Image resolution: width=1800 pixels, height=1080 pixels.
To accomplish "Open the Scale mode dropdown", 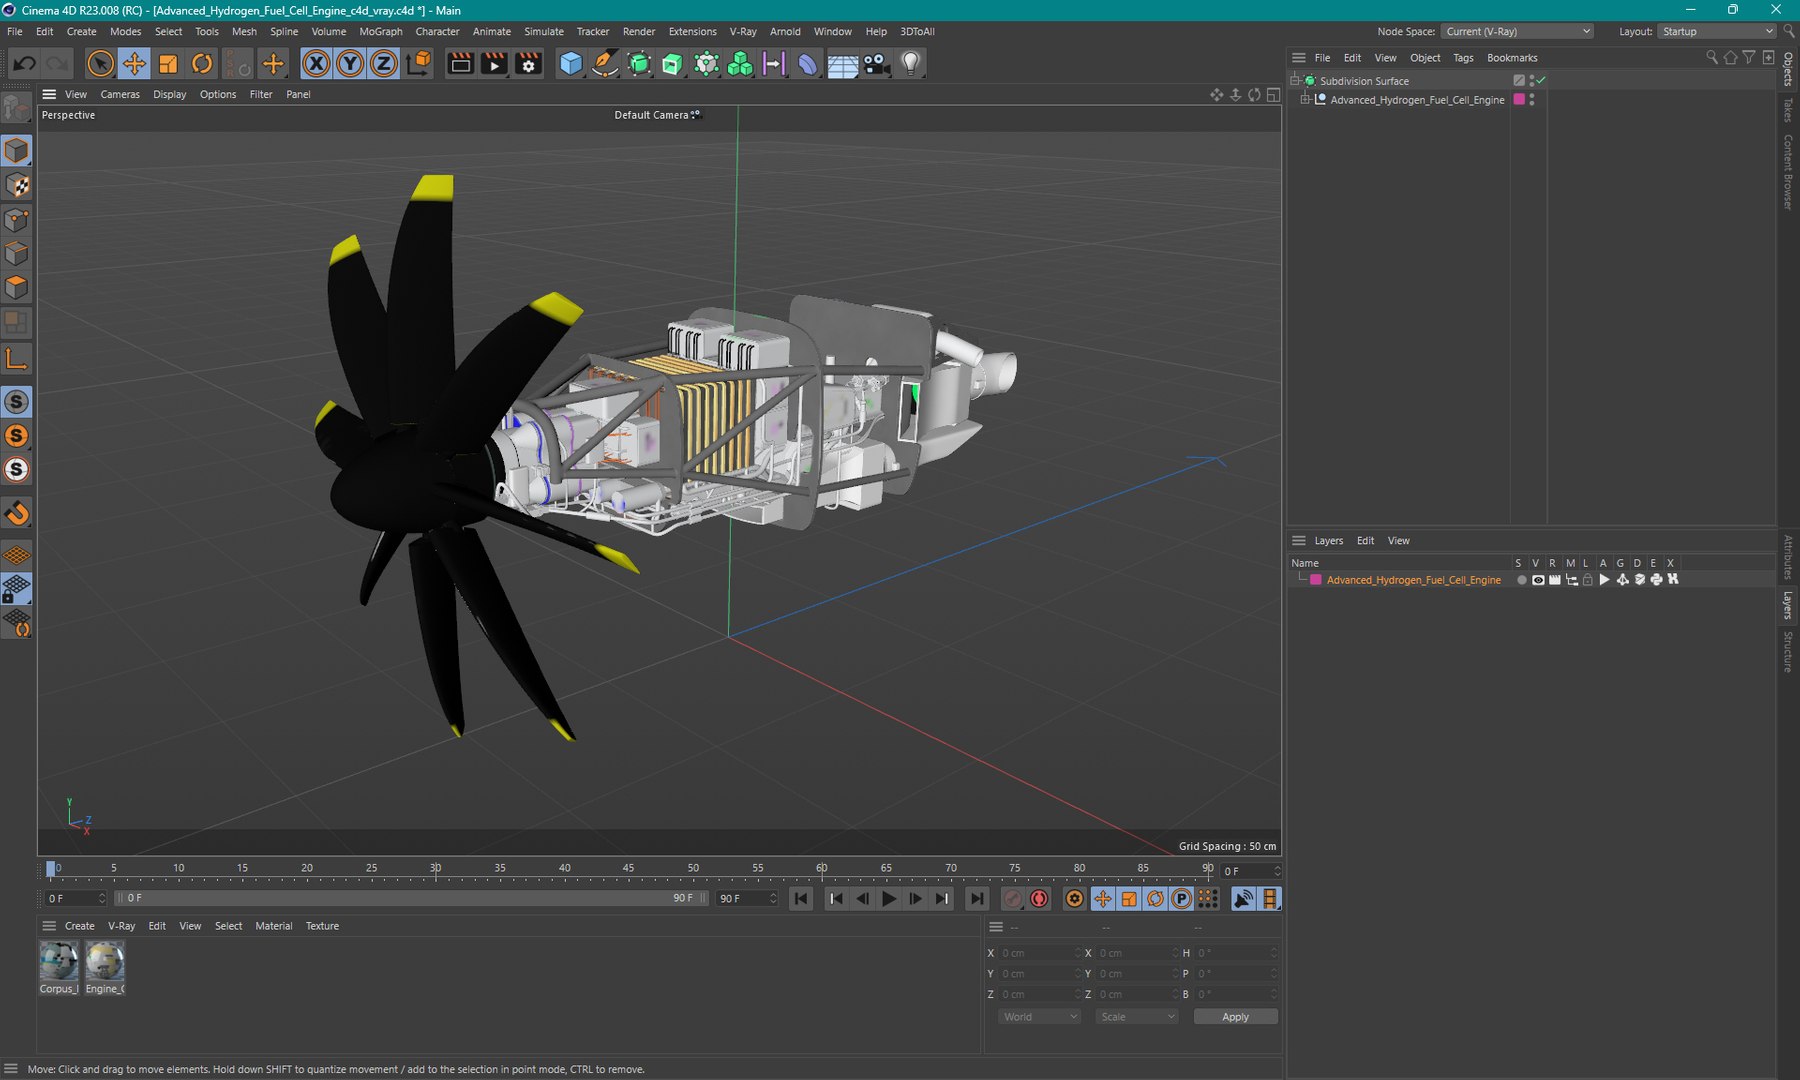I will (x=1137, y=1017).
